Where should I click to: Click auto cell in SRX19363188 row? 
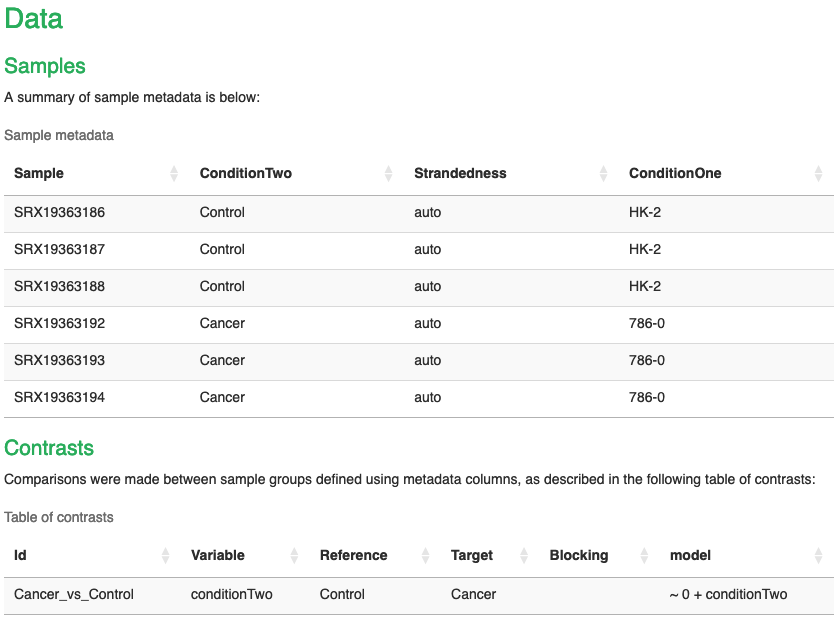(x=428, y=287)
